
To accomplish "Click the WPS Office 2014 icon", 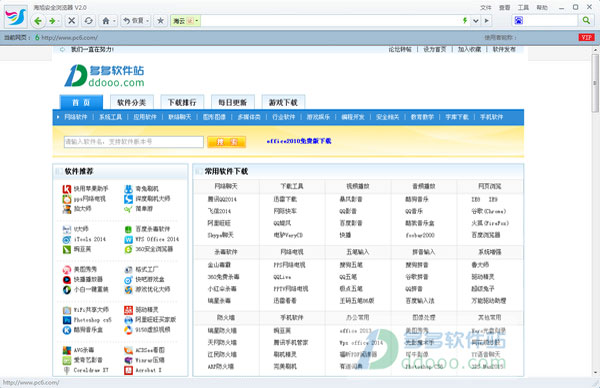I will click(129, 240).
